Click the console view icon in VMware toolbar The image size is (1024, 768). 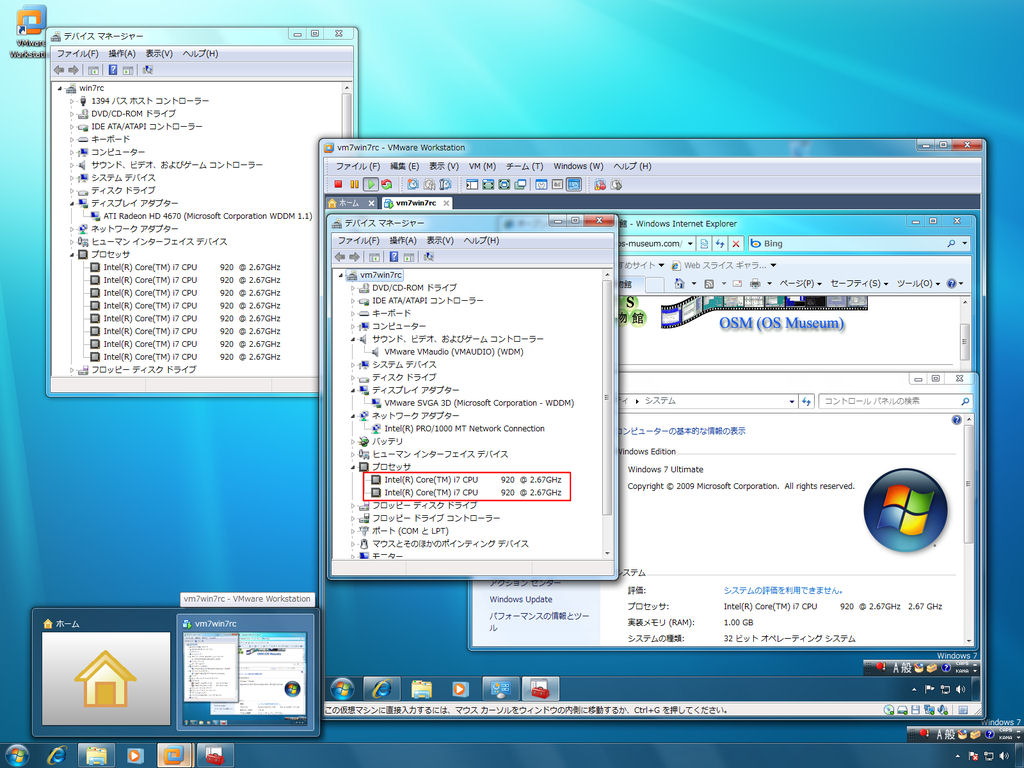click(574, 185)
